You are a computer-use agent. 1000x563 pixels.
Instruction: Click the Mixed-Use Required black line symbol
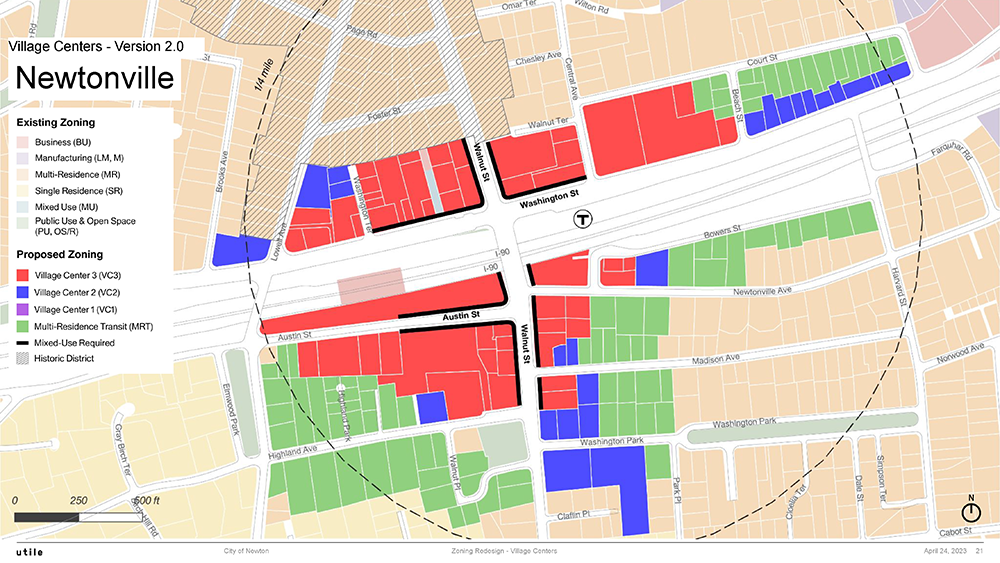(22, 343)
